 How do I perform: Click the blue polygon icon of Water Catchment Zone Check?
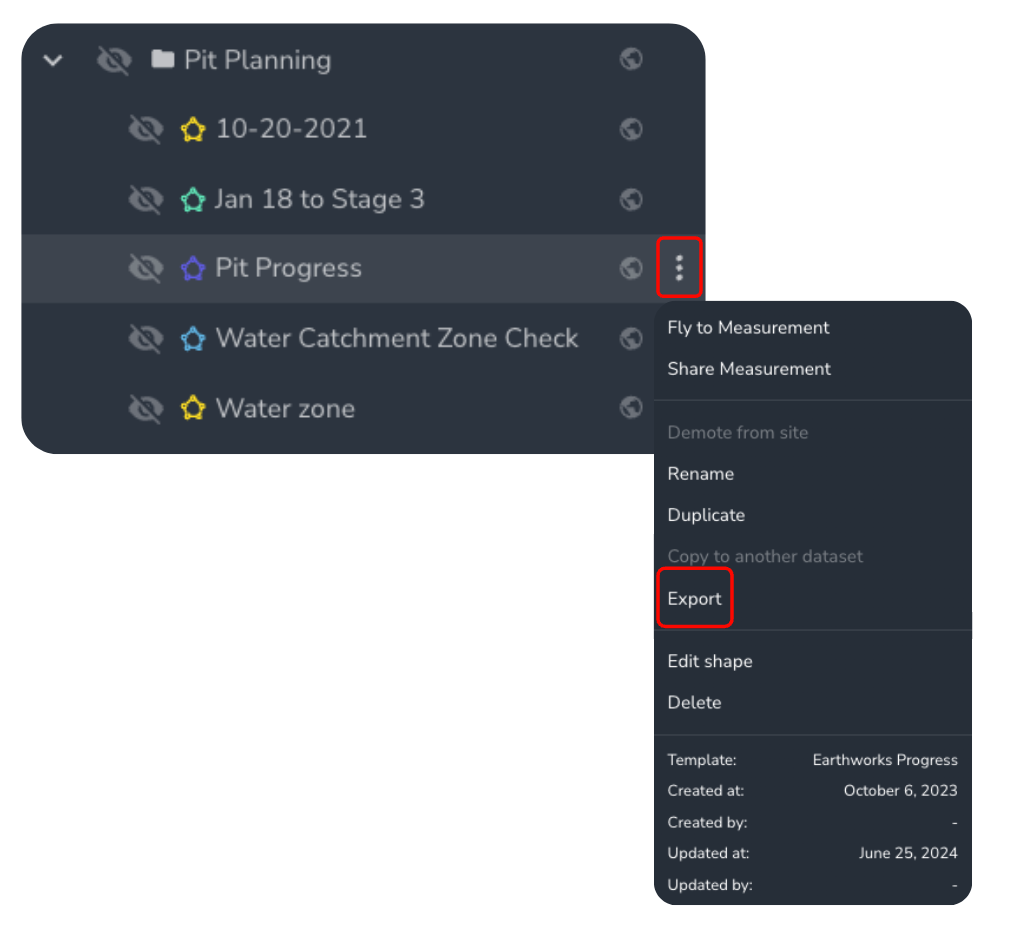click(193, 338)
